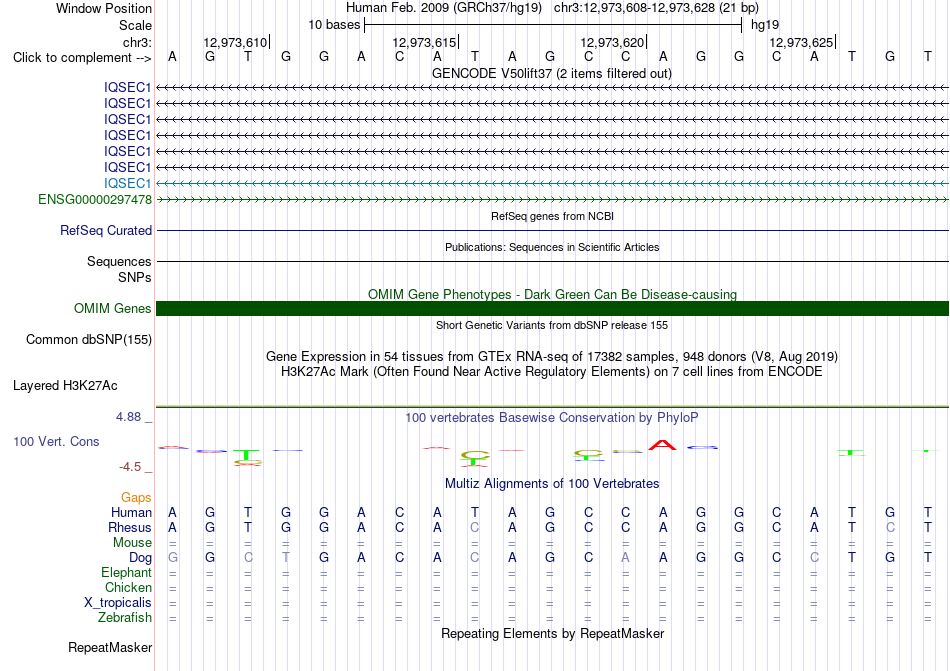Viewport: 950px width, 671px height.
Task: Click the '10 bases' scale bar label
Action: pos(334,25)
